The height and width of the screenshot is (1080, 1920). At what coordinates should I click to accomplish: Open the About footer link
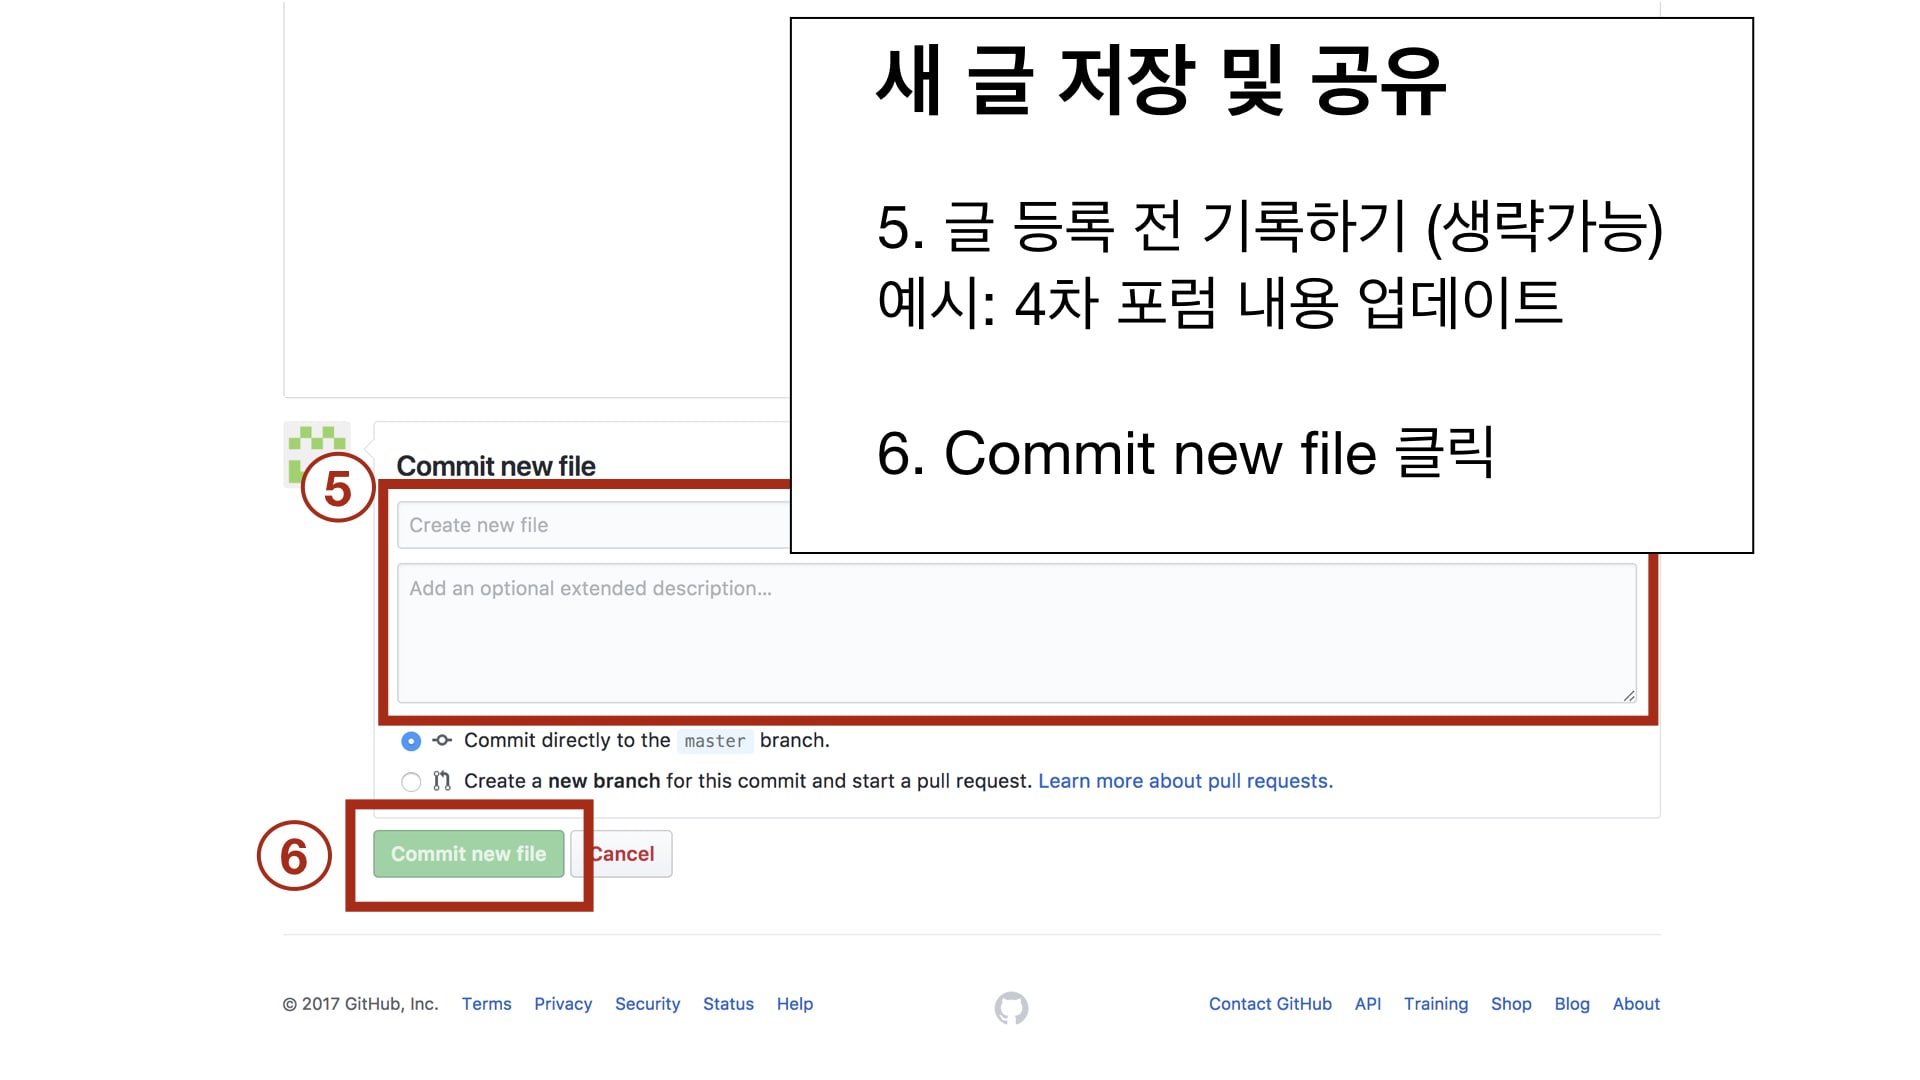tap(1636, 1004)
